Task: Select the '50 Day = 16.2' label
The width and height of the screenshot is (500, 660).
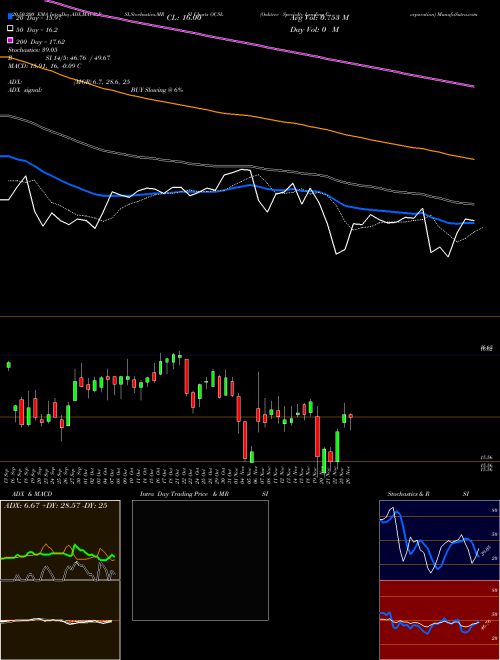Action: (x=37, y=30)
